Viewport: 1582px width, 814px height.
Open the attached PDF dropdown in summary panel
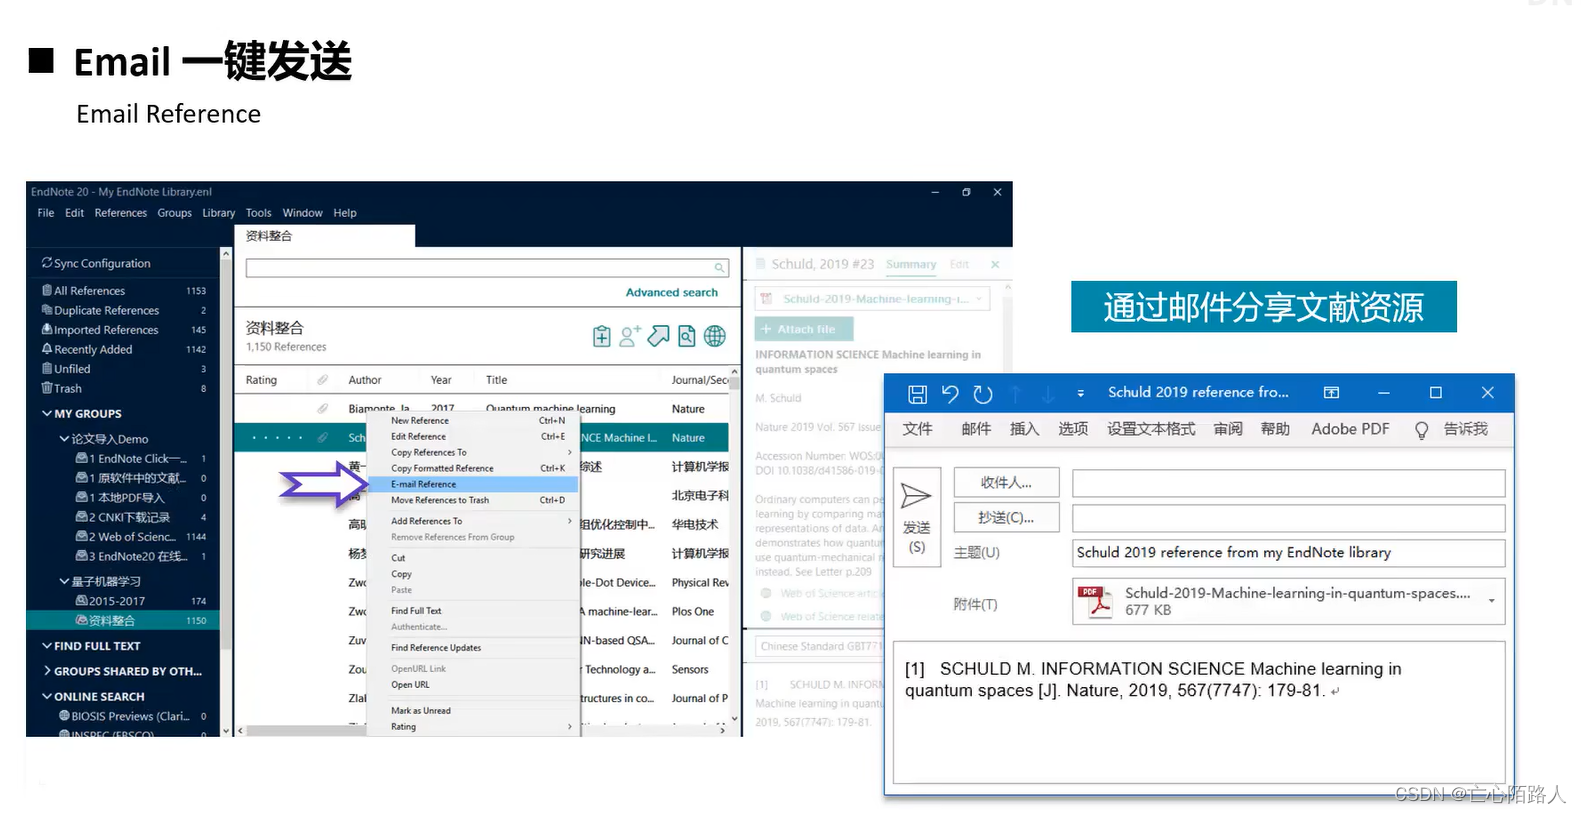(979, 298)
